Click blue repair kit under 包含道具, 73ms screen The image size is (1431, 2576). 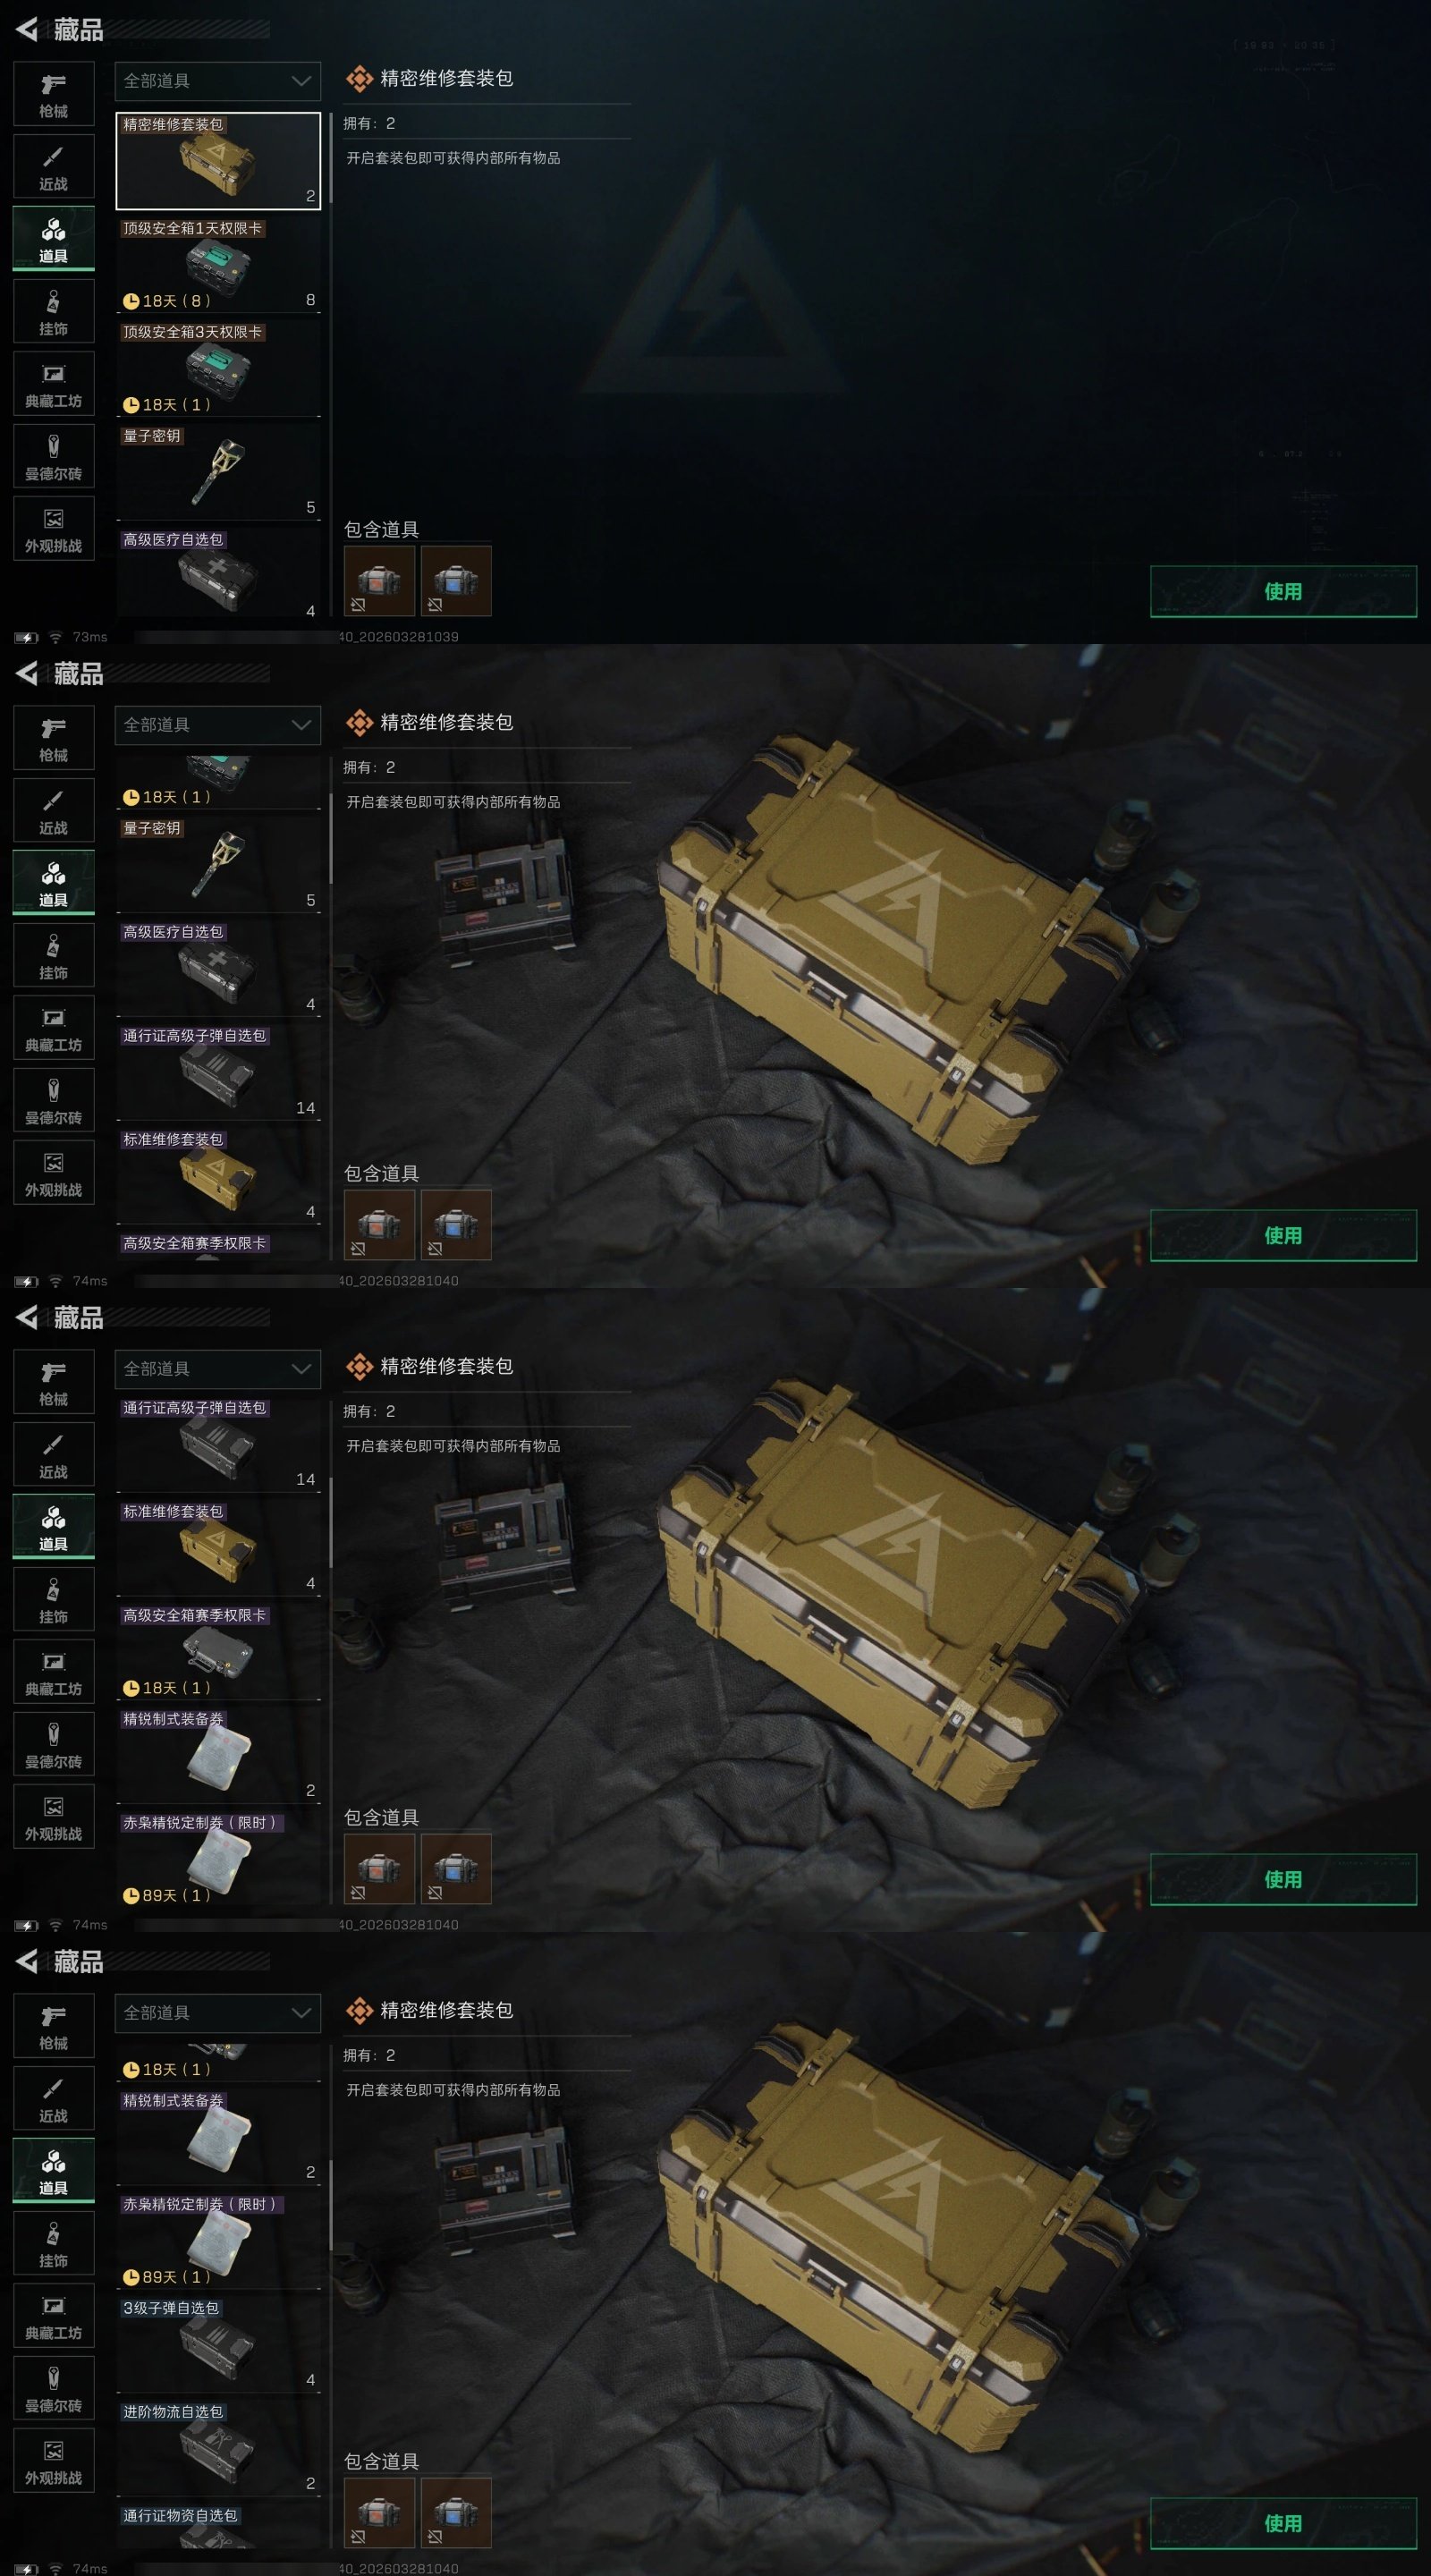[x=456, y=580]
